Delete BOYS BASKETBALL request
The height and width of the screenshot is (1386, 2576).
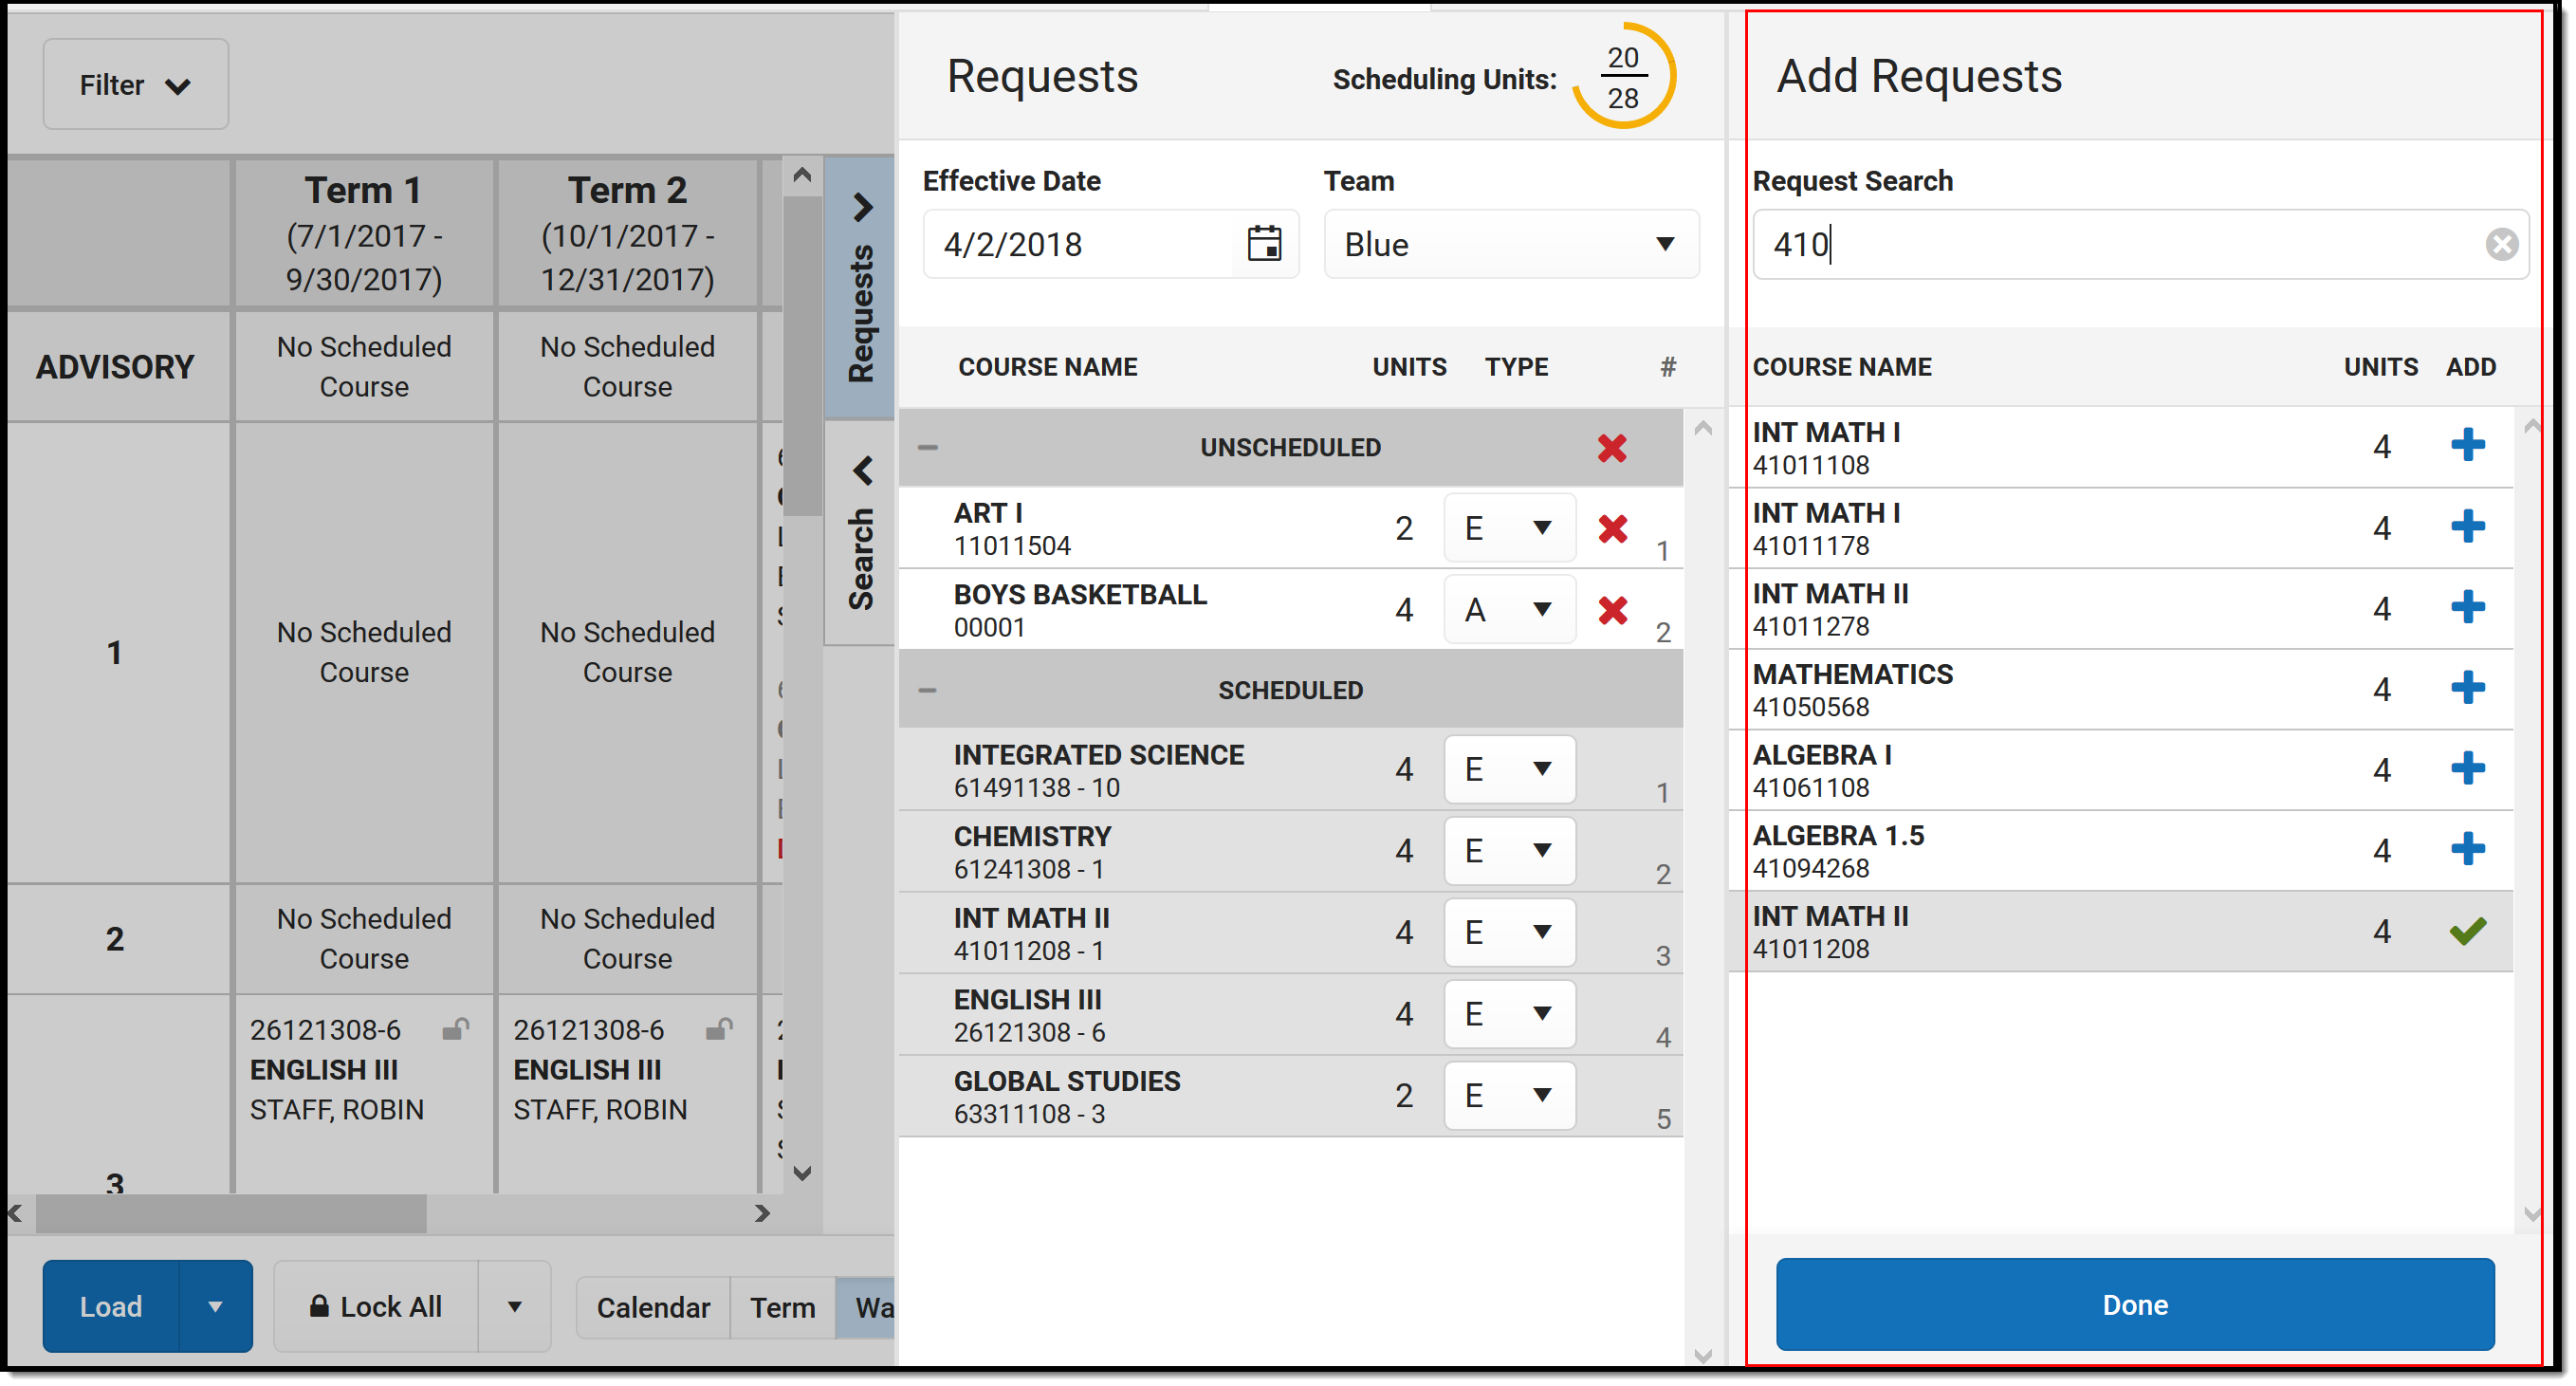1612,610
